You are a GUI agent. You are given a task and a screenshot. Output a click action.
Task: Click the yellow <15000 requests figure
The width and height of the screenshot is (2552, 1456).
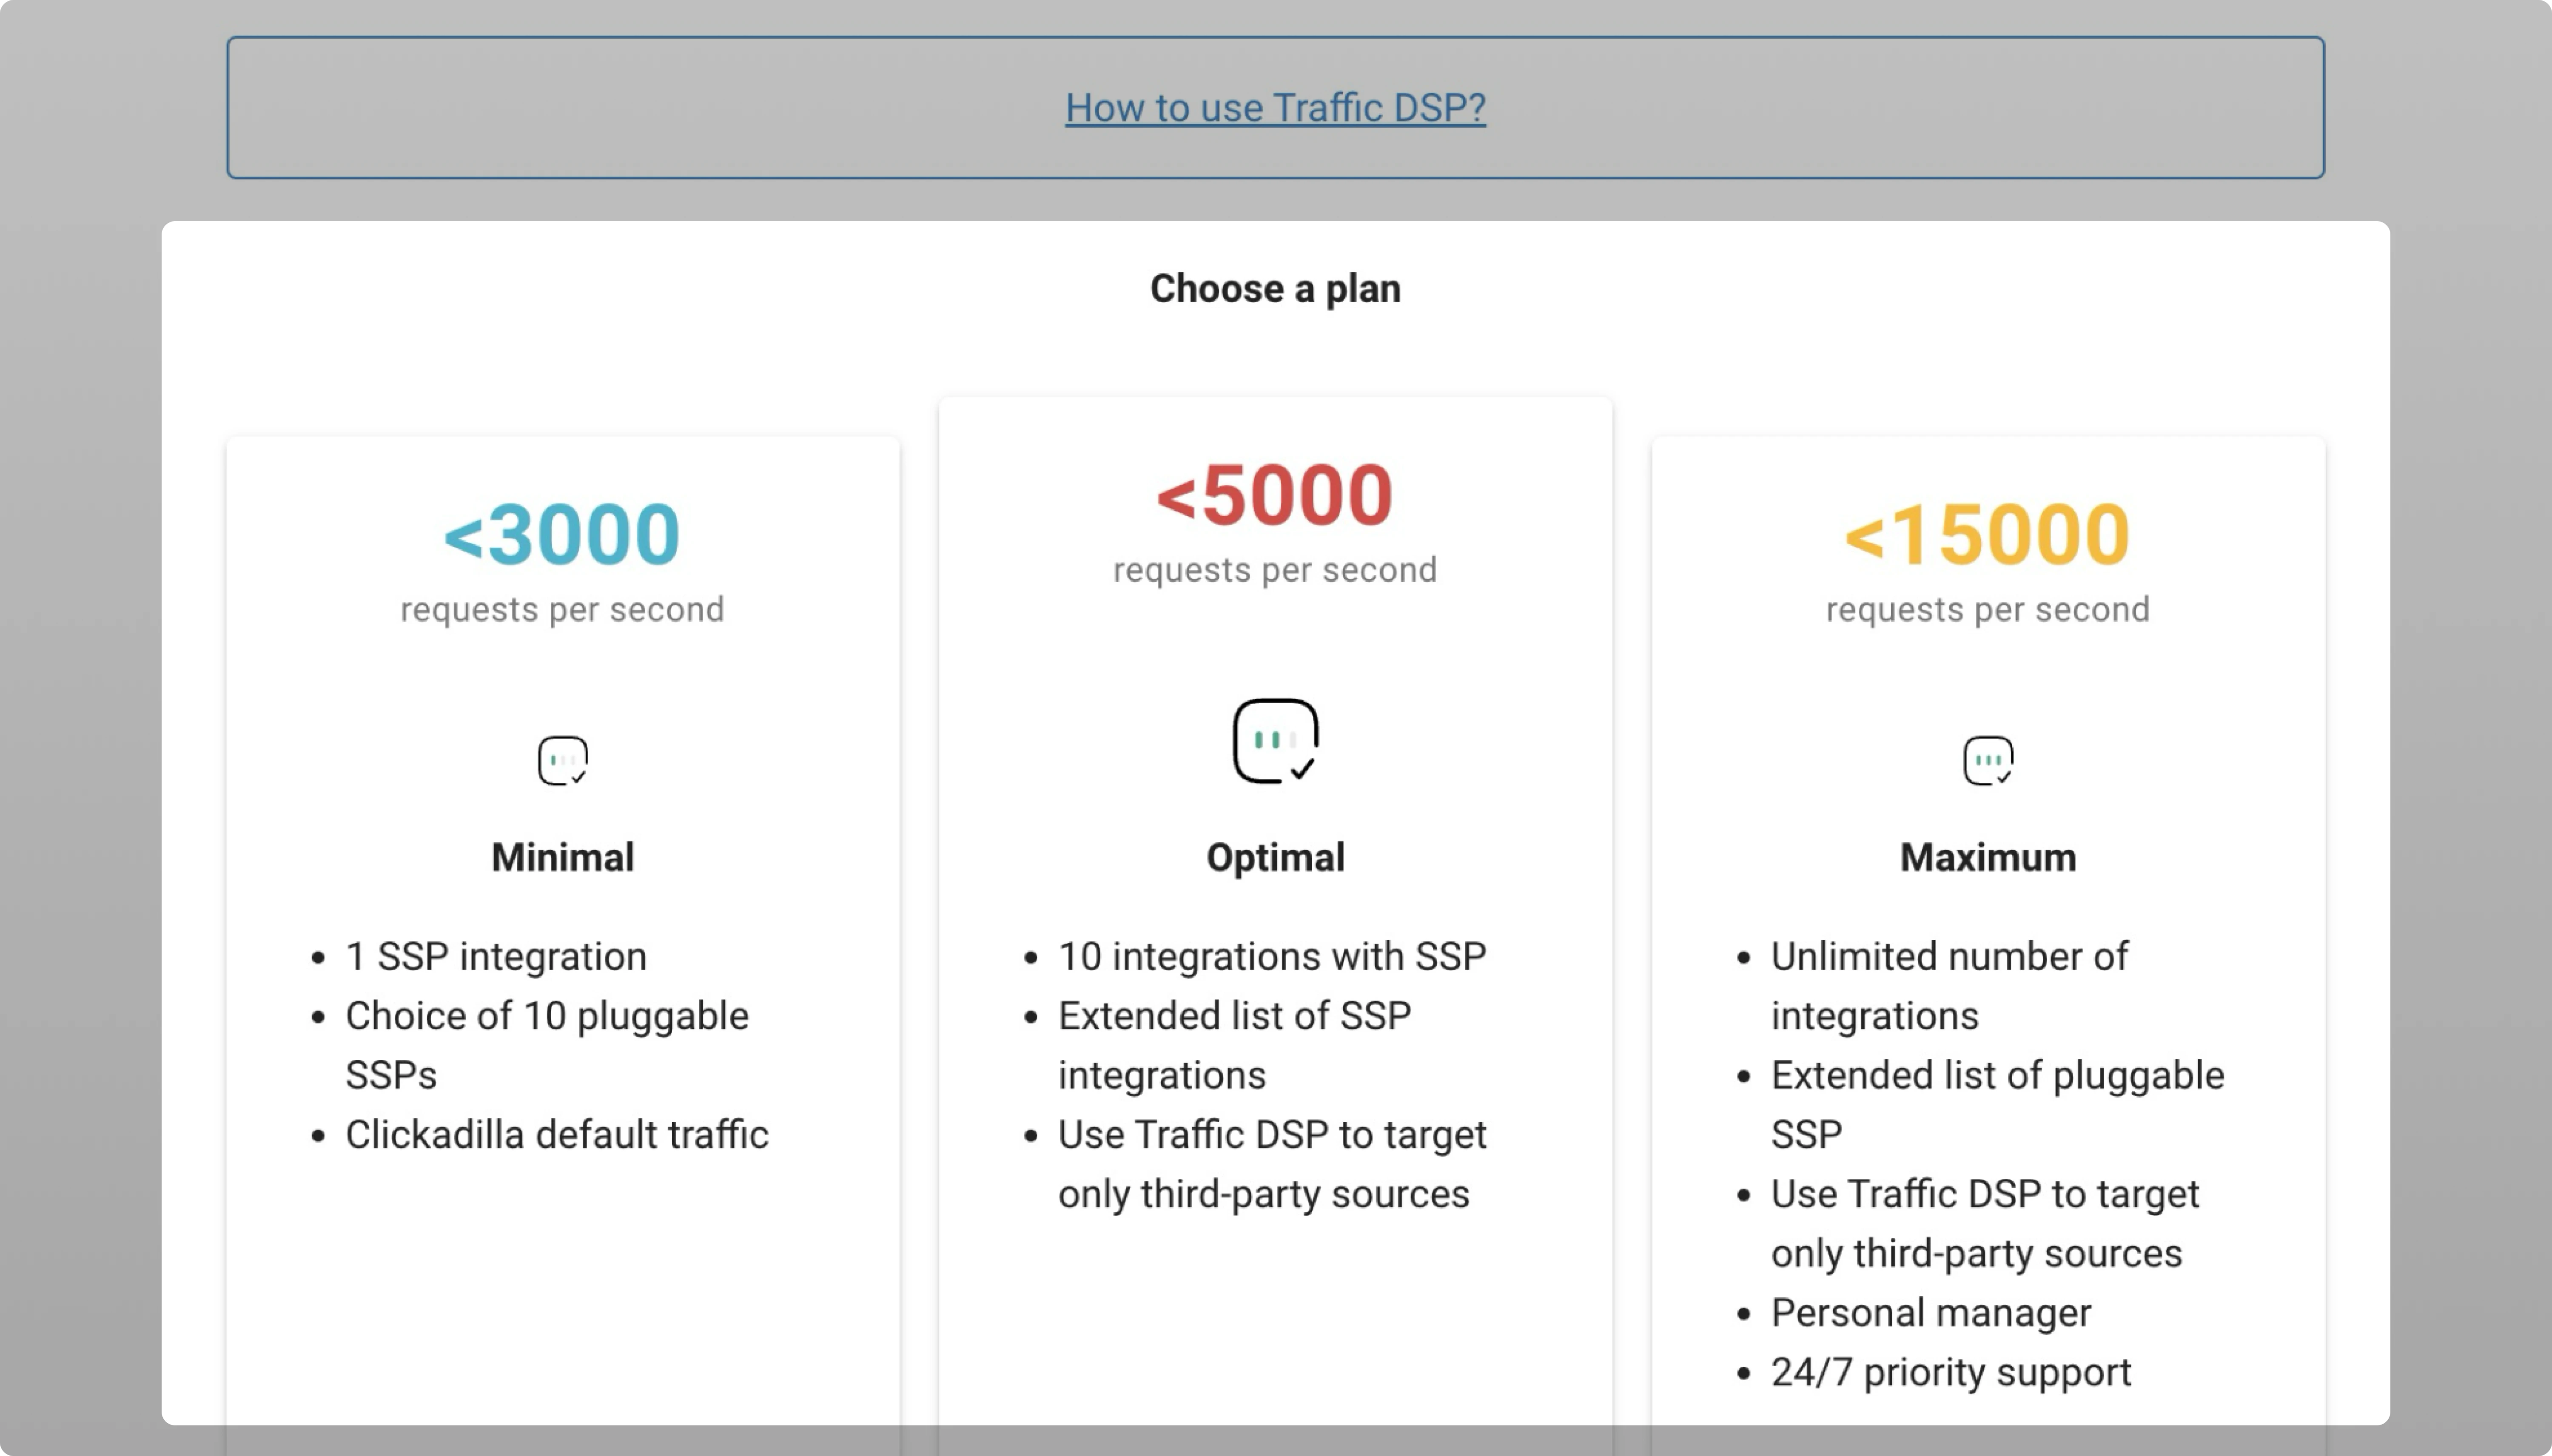1988,535
